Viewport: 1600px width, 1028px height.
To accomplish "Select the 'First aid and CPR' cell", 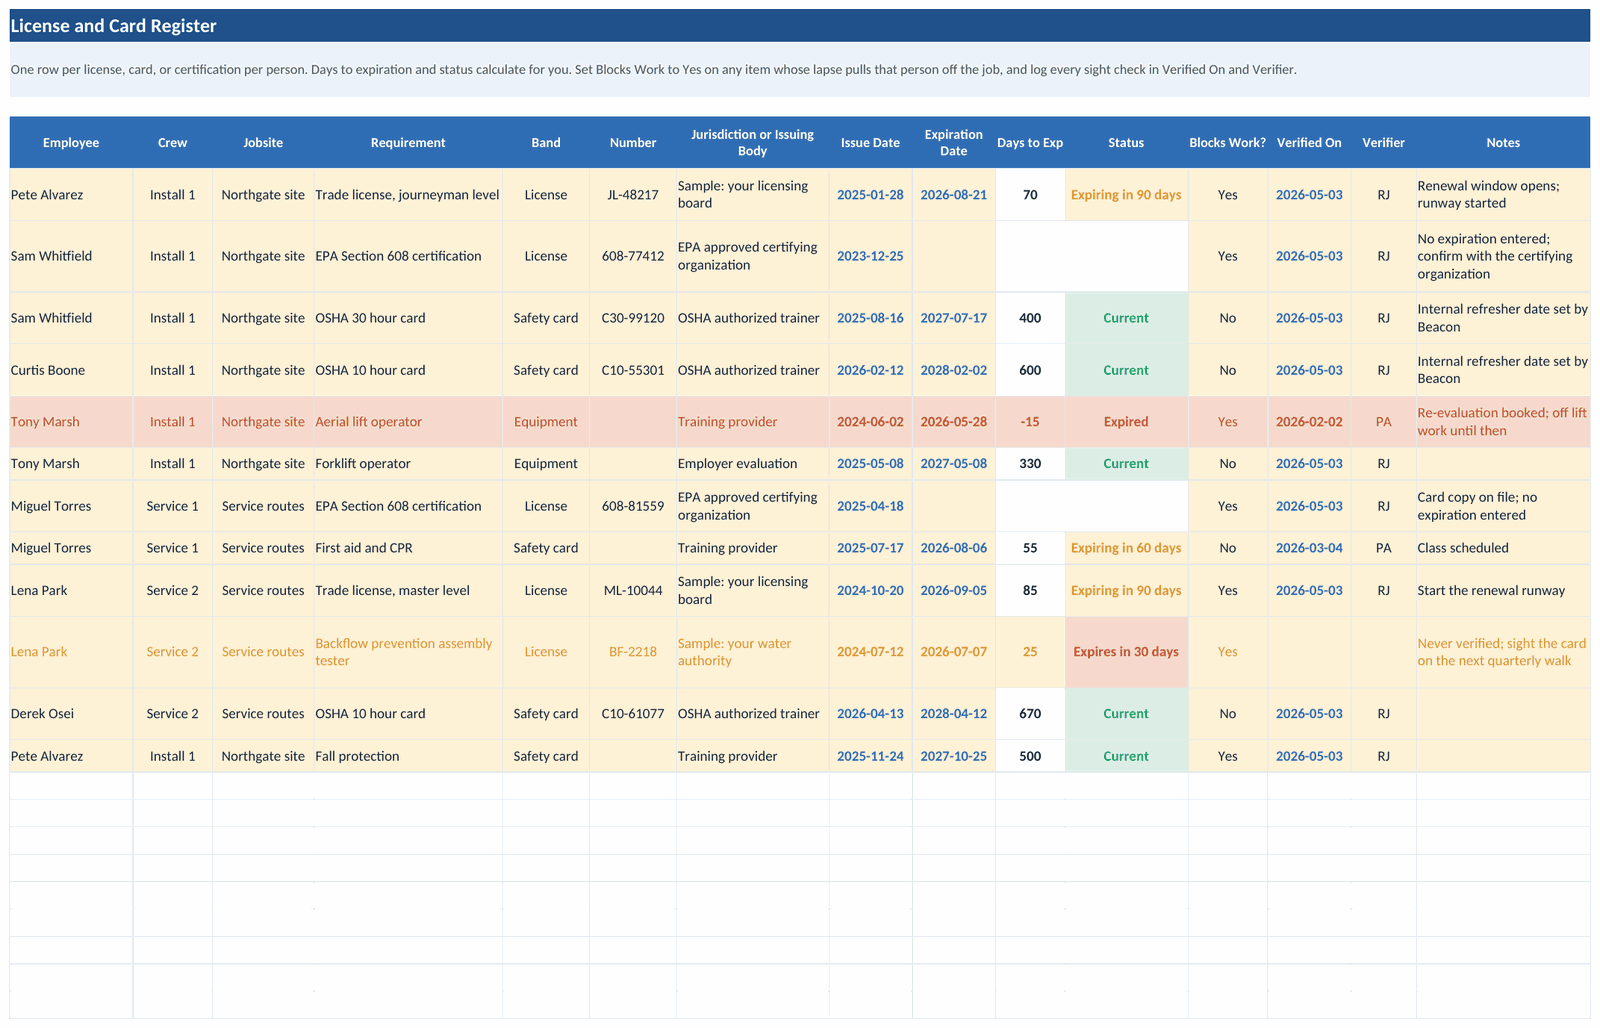I will tap(408, 548).
